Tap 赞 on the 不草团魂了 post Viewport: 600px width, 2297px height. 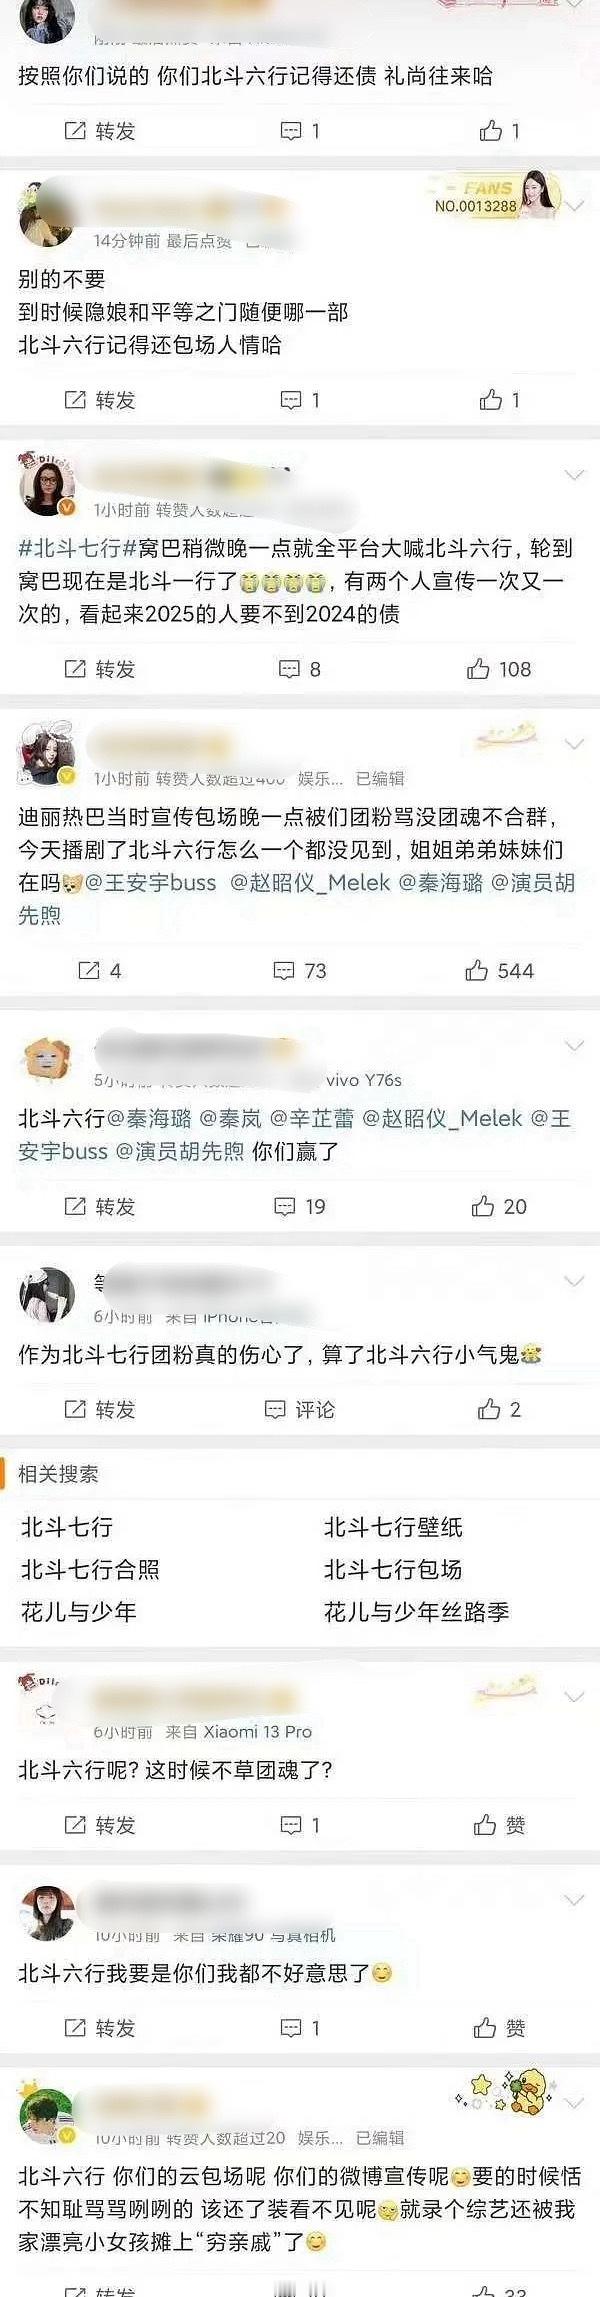tap(499, 1825)
